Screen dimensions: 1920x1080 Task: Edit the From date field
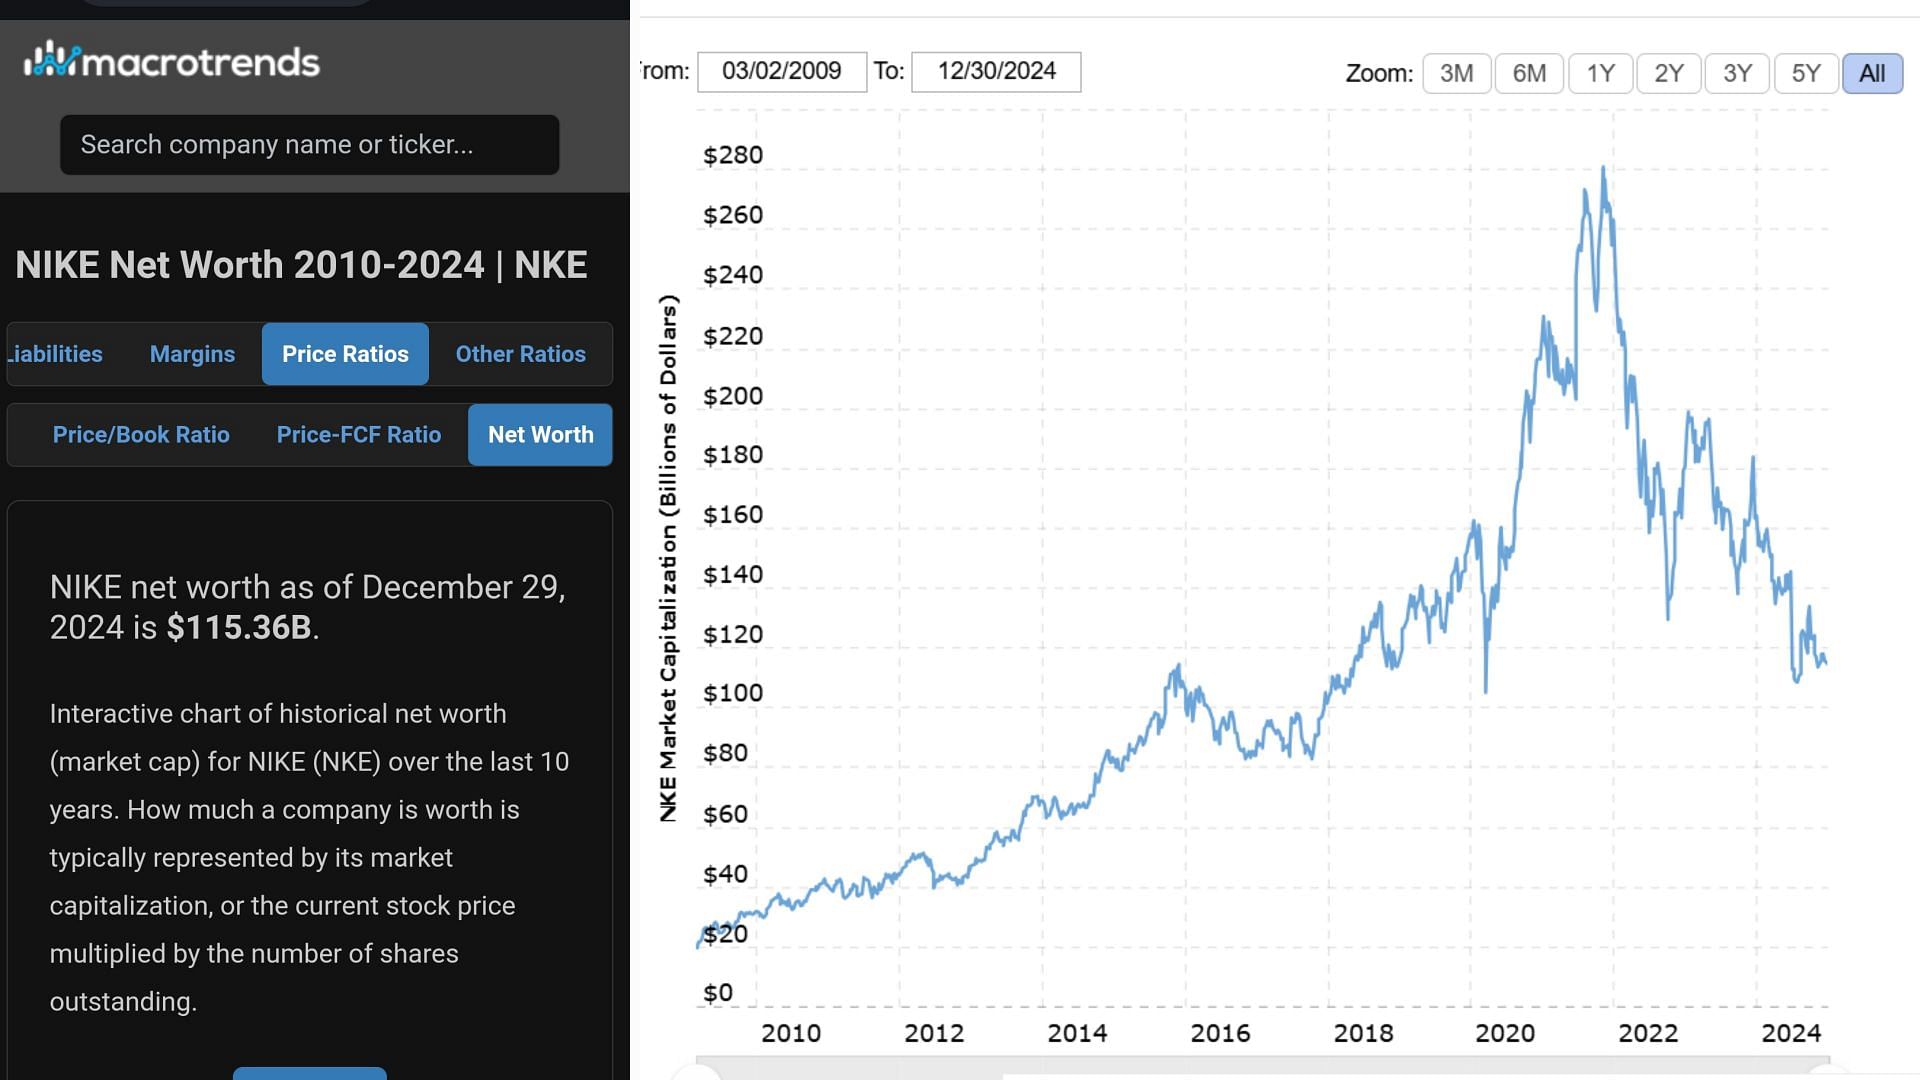(782, 72)
